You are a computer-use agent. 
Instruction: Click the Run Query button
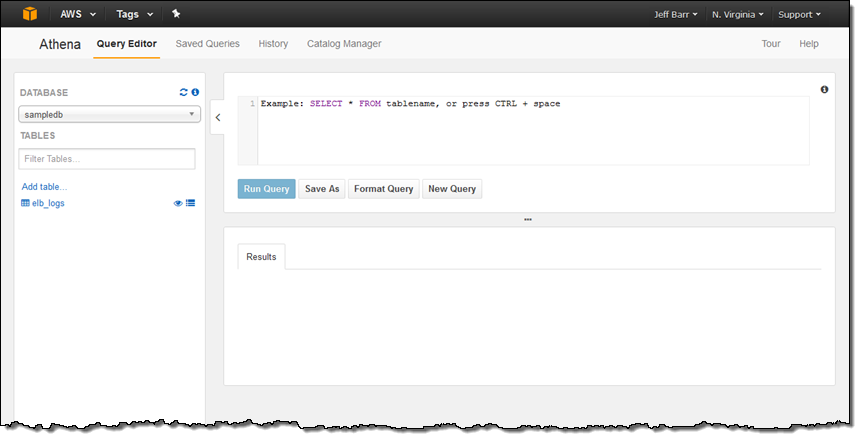pos(267,189)
